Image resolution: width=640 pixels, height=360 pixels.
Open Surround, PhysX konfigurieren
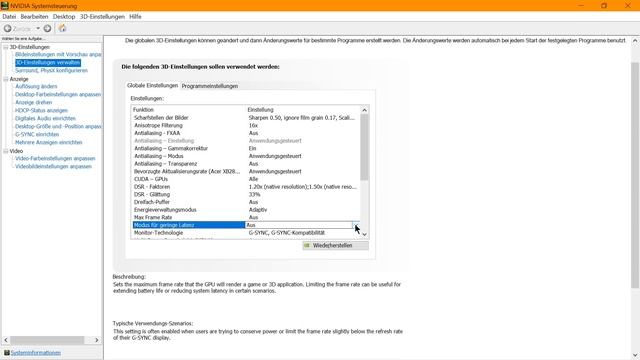51,71
